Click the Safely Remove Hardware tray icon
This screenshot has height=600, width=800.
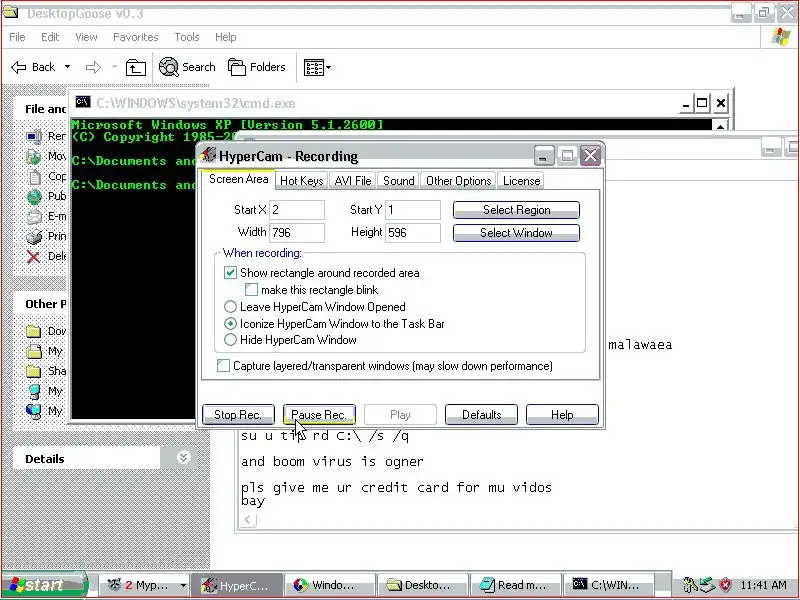707,585
